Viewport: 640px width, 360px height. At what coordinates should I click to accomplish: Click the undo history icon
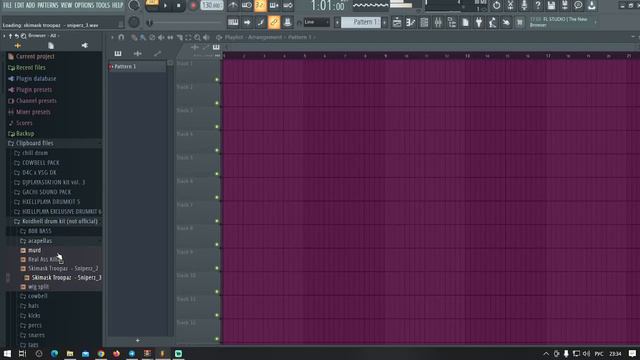(496, 5)
